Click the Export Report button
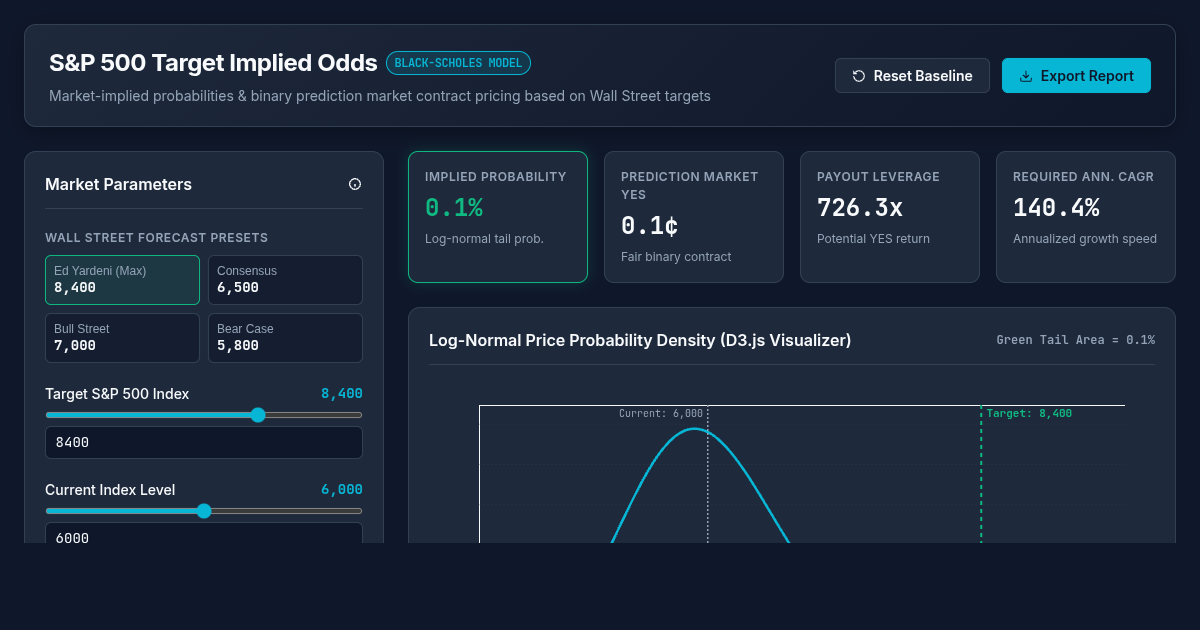The image size is (1200, 630). click(1076, 76)
